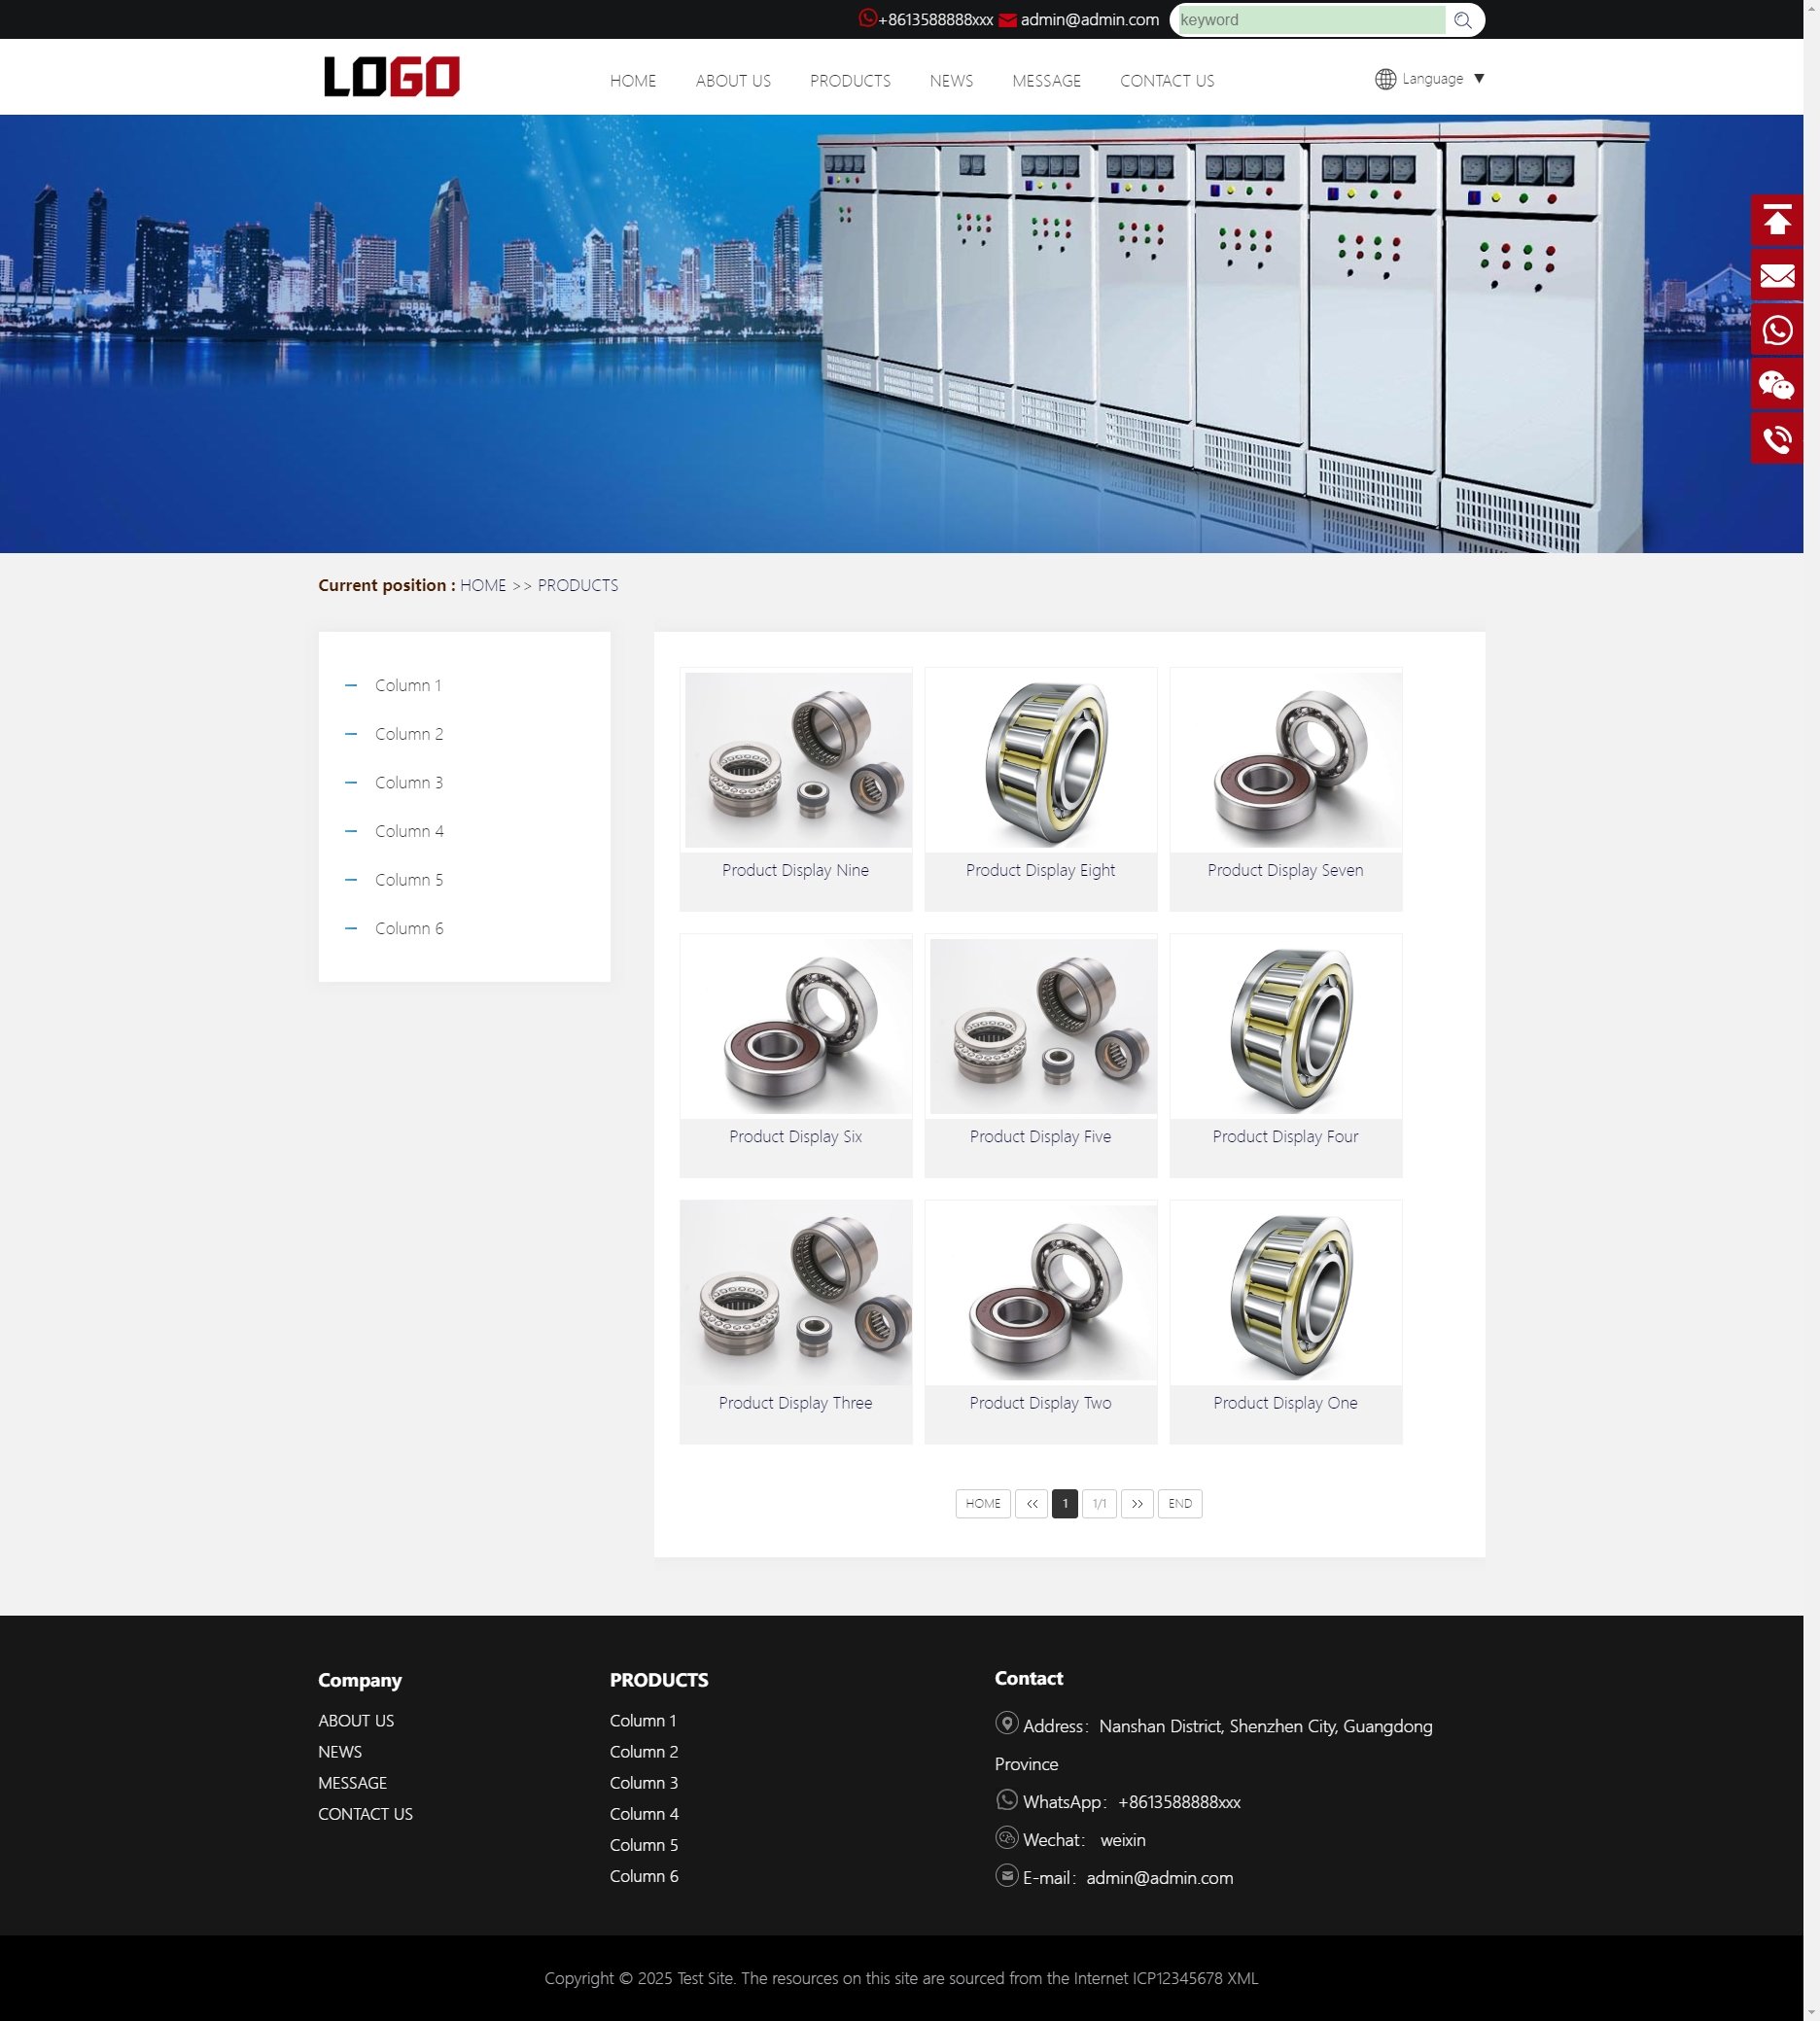Click the keyword search input field
The height and width of the screenshot is (2021, 1820).
click(x=1309, y=20)
